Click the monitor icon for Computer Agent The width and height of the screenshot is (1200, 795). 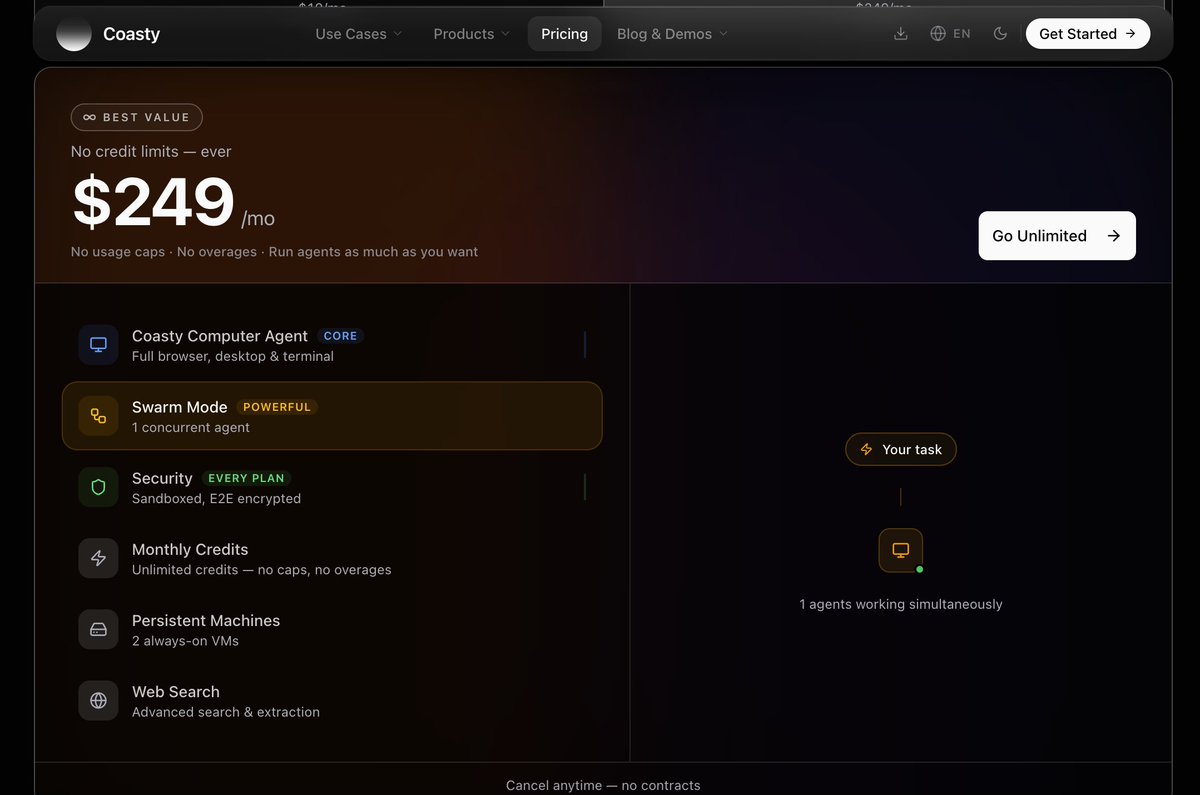(98, 345)
